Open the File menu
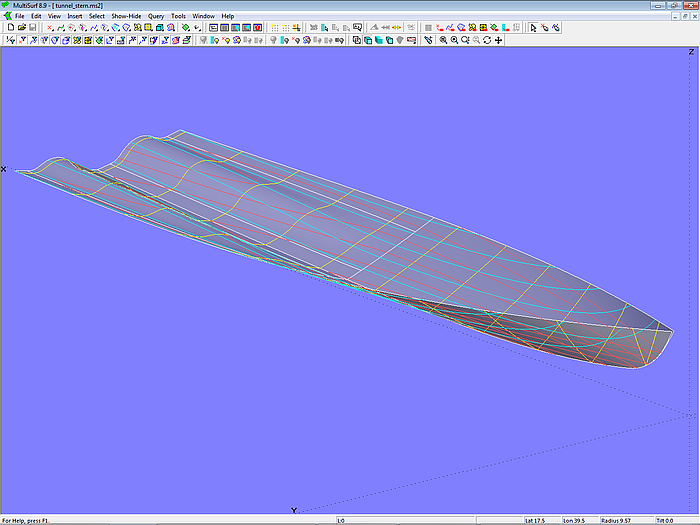Image resolution: width=700 pixels, height=525 pixels. coord(20,16)
